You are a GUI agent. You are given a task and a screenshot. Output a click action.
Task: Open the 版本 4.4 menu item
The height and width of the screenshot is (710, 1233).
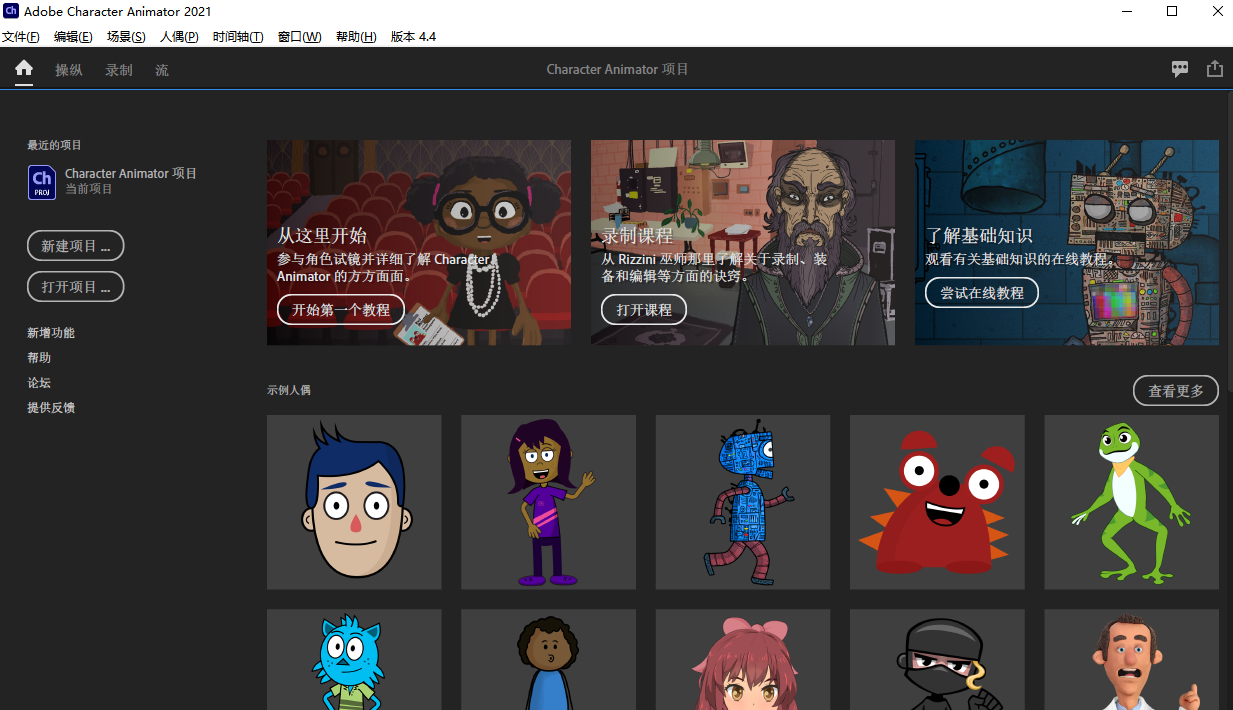pyautogui.click(x=413, y=37)
